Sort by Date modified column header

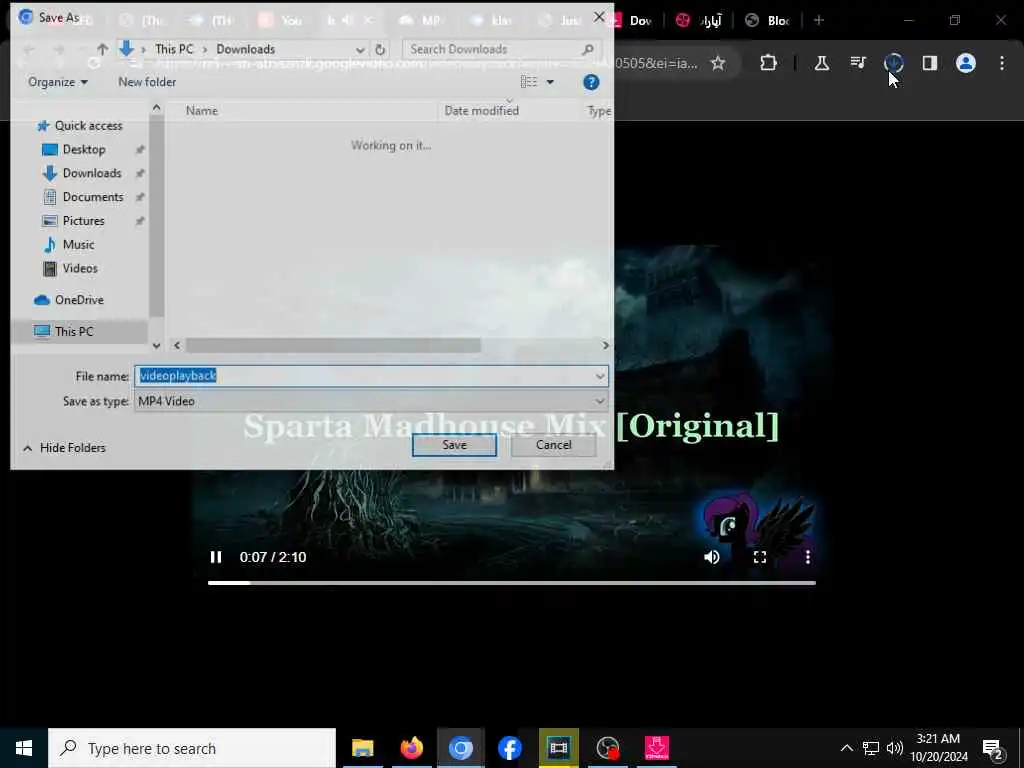(x=481, y=110)
